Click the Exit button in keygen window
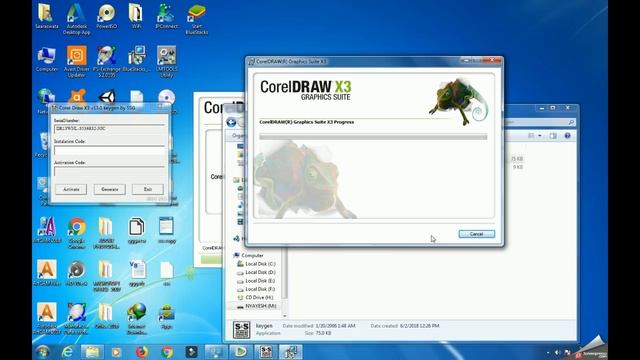Image resolution: width=640 pixels, height=360 pixels. point(147,189)
